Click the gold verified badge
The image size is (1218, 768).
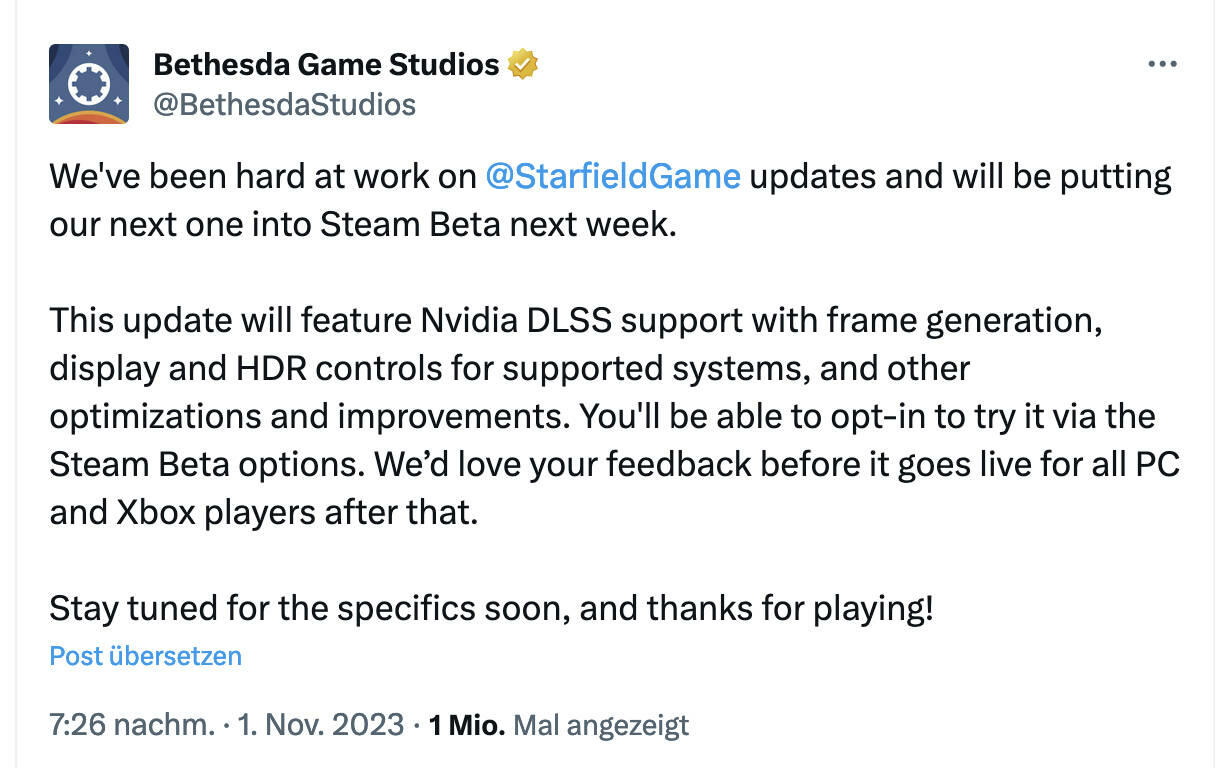(x=523, y=65)
